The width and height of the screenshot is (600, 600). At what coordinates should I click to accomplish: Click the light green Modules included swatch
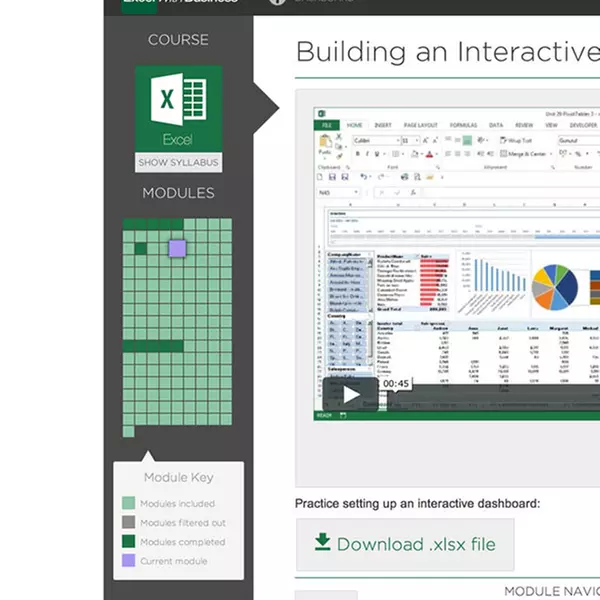[129, 503]
